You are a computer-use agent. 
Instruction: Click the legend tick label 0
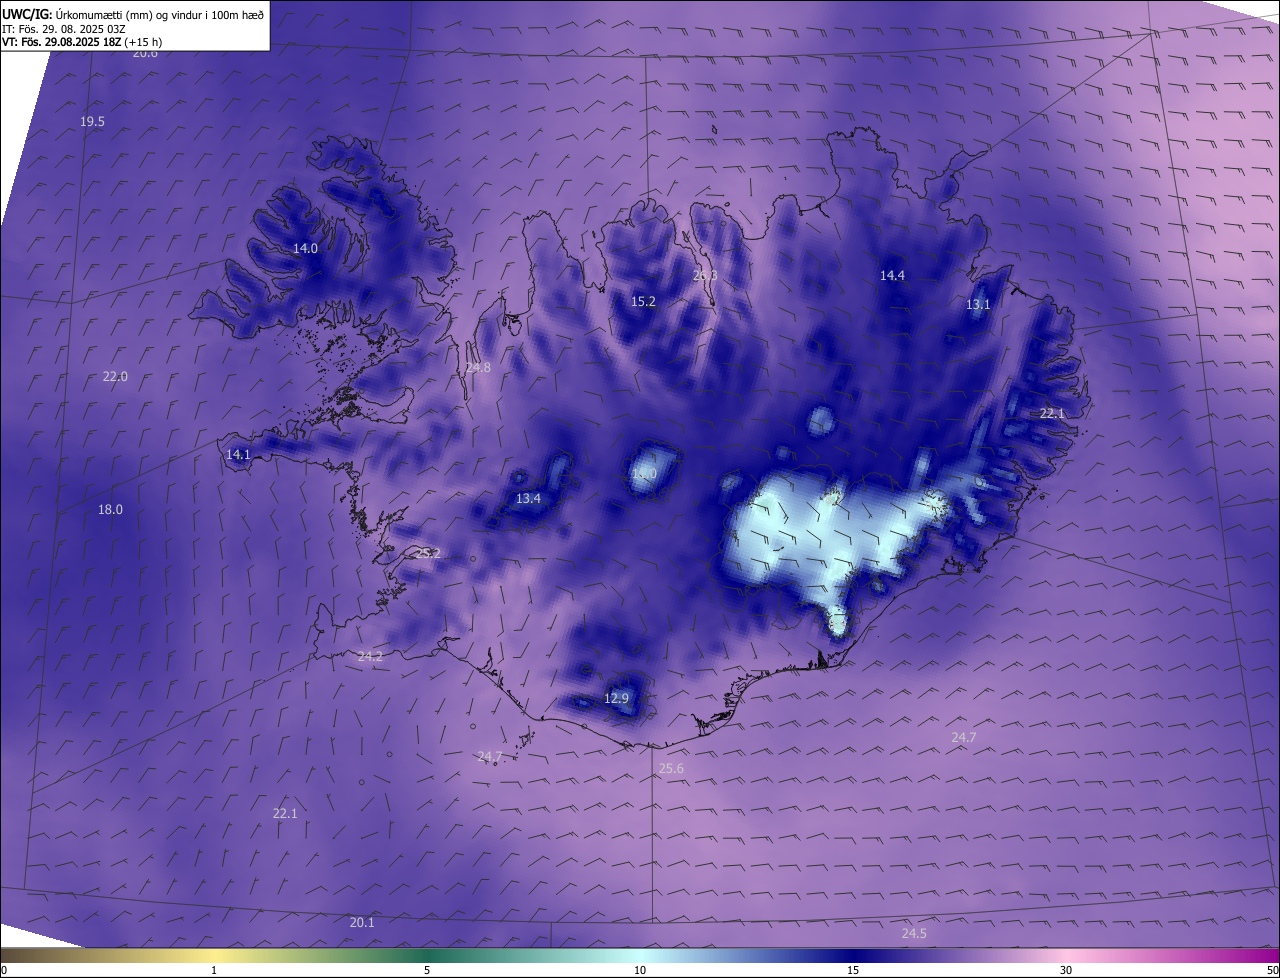point(4,970)
